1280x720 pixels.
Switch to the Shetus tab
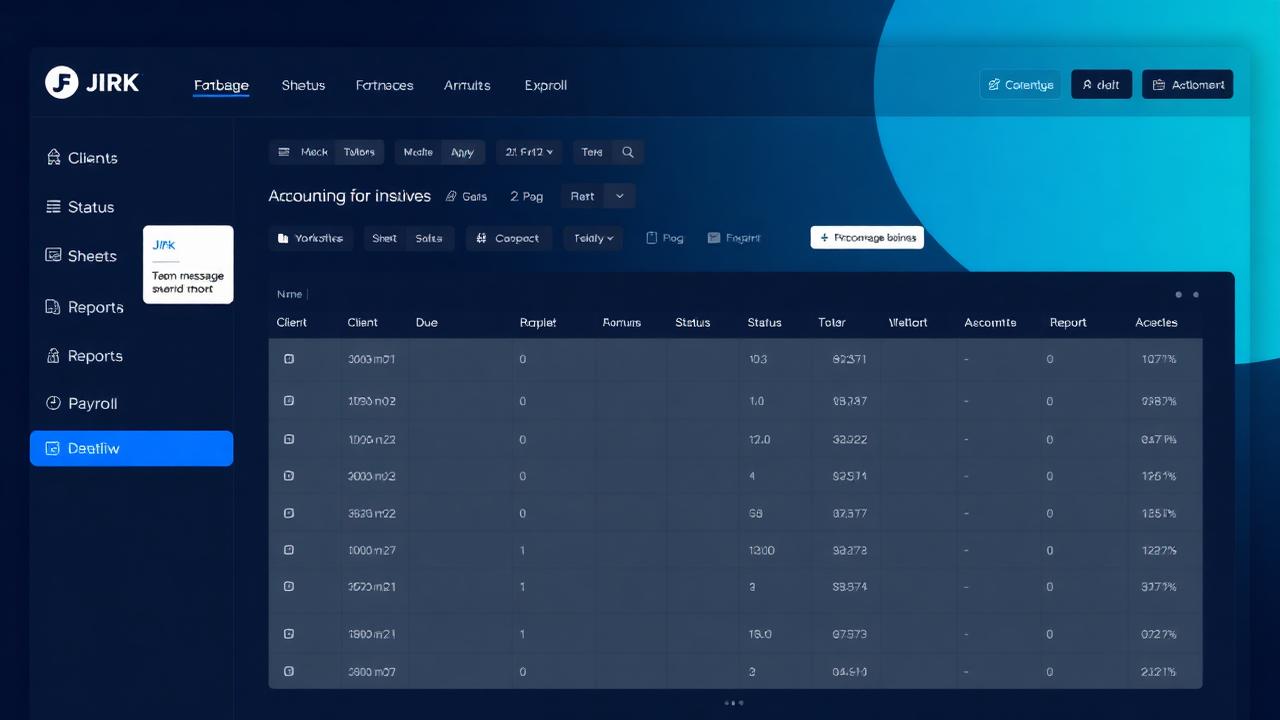pos(303,85)
